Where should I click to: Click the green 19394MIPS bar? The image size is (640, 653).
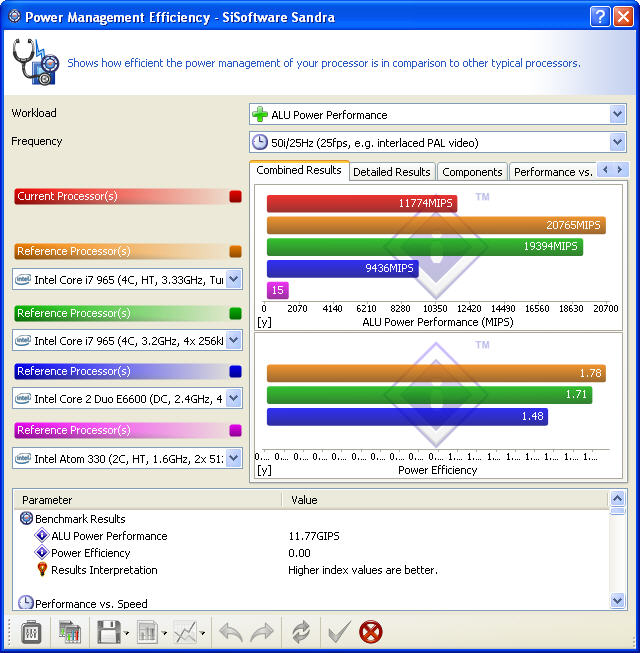[x=425, y=247]
